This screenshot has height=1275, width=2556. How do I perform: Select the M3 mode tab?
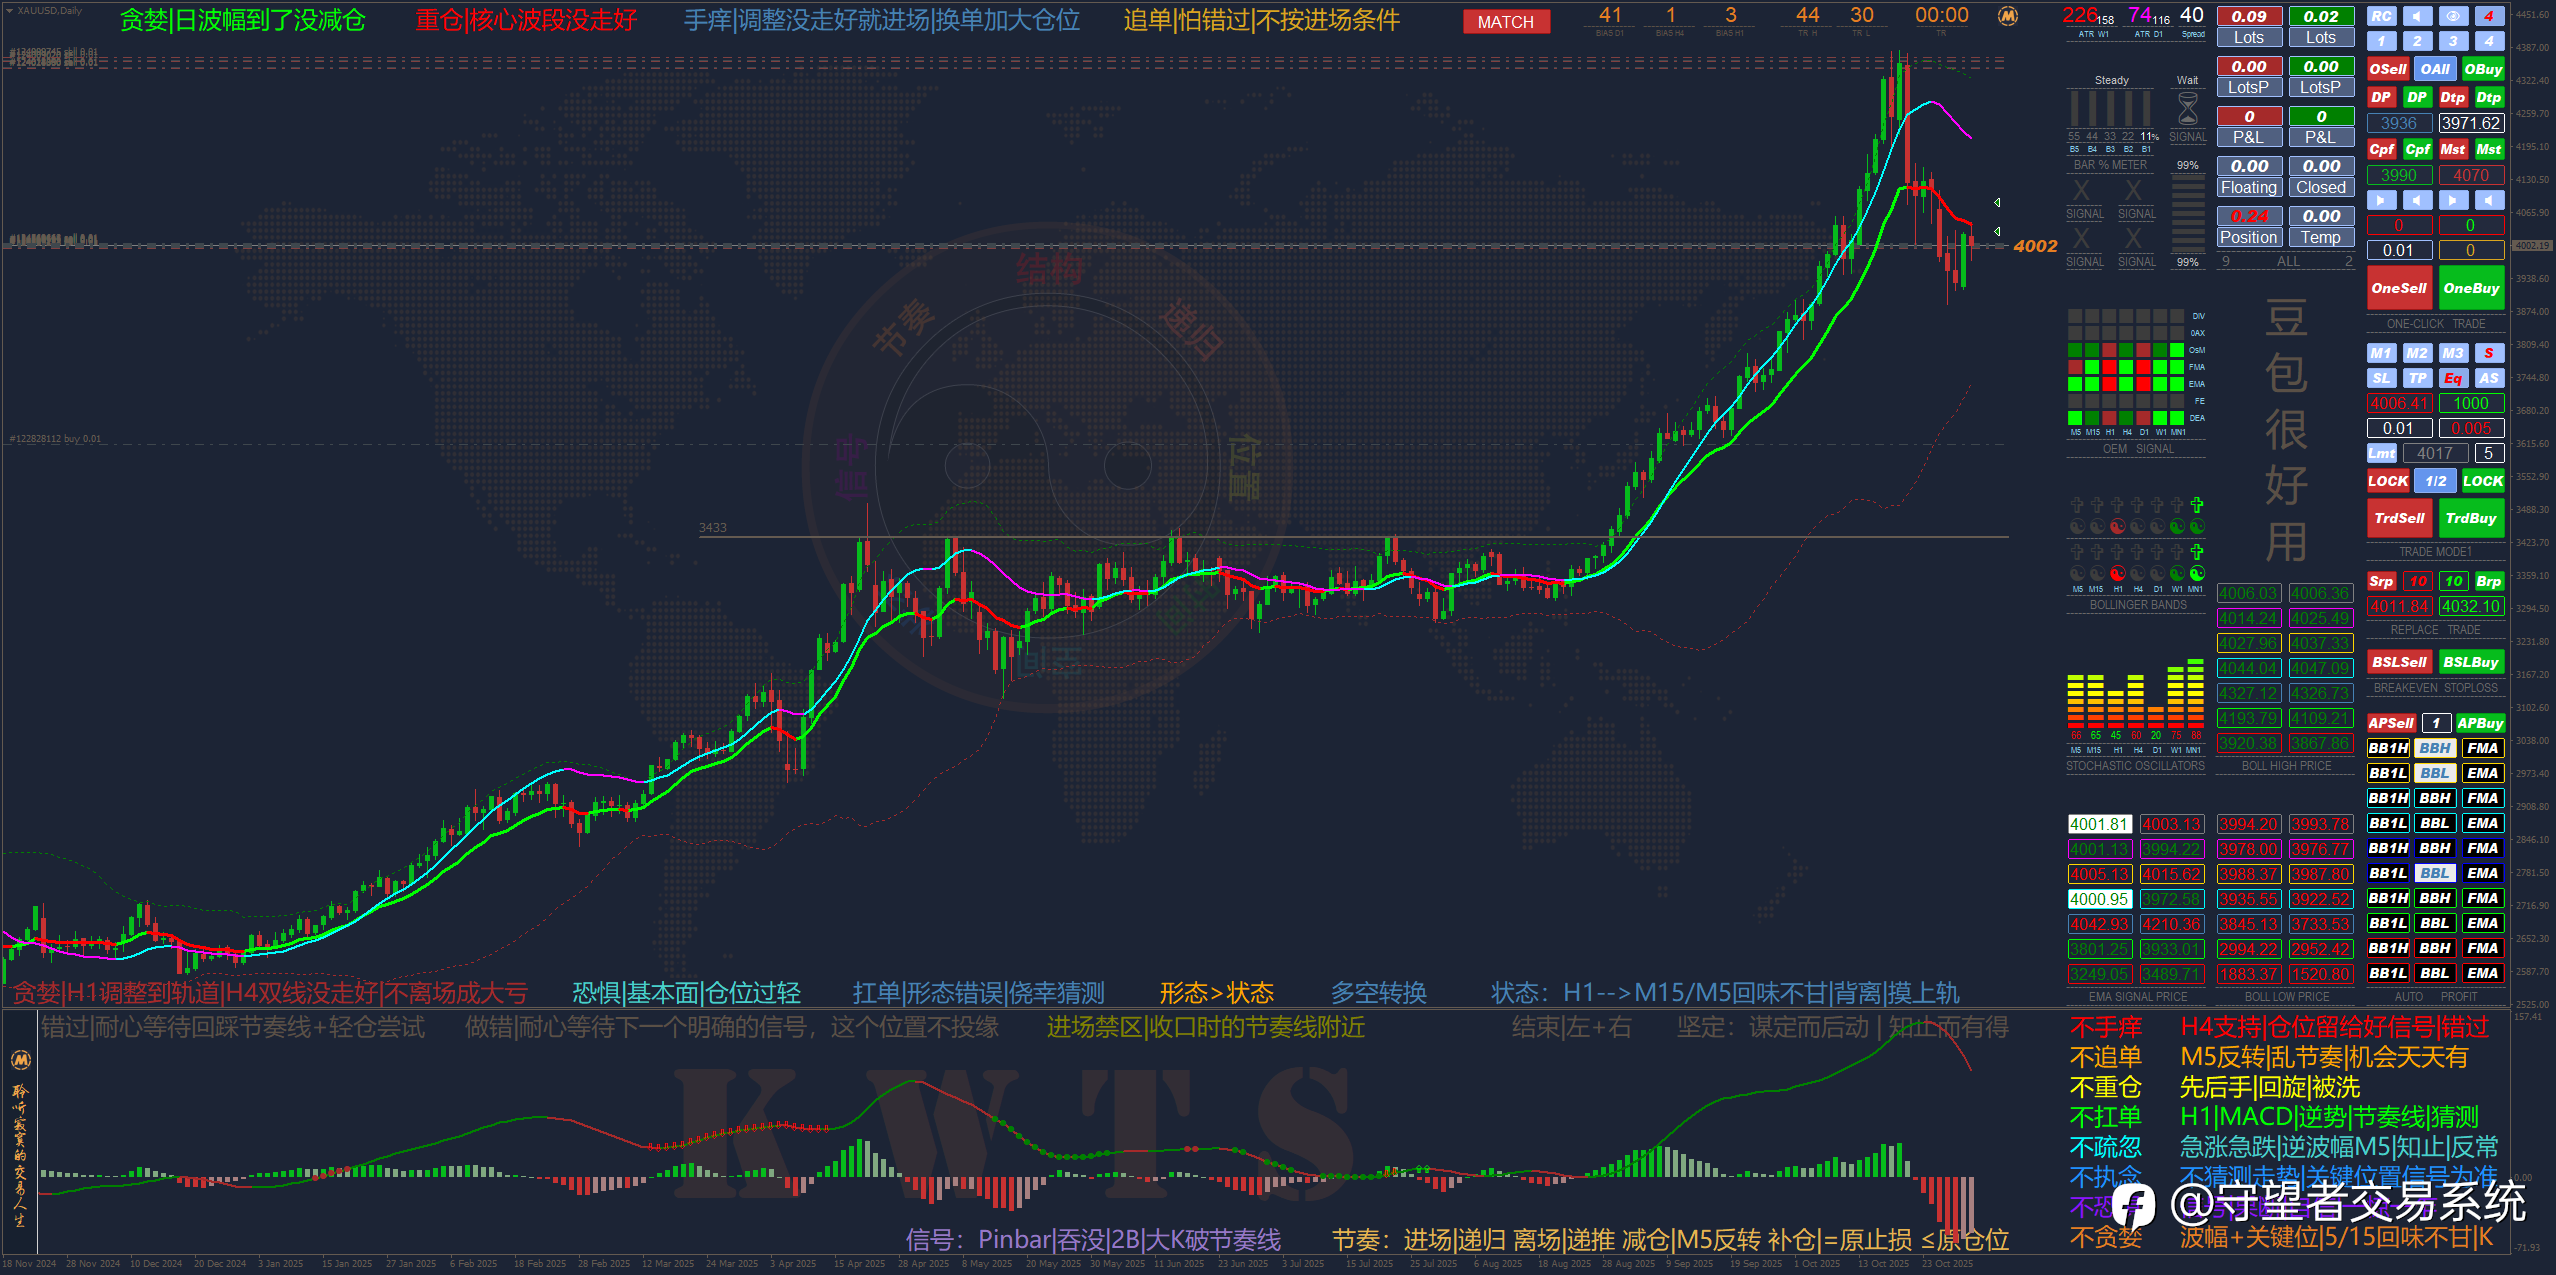coord(2452,353)
